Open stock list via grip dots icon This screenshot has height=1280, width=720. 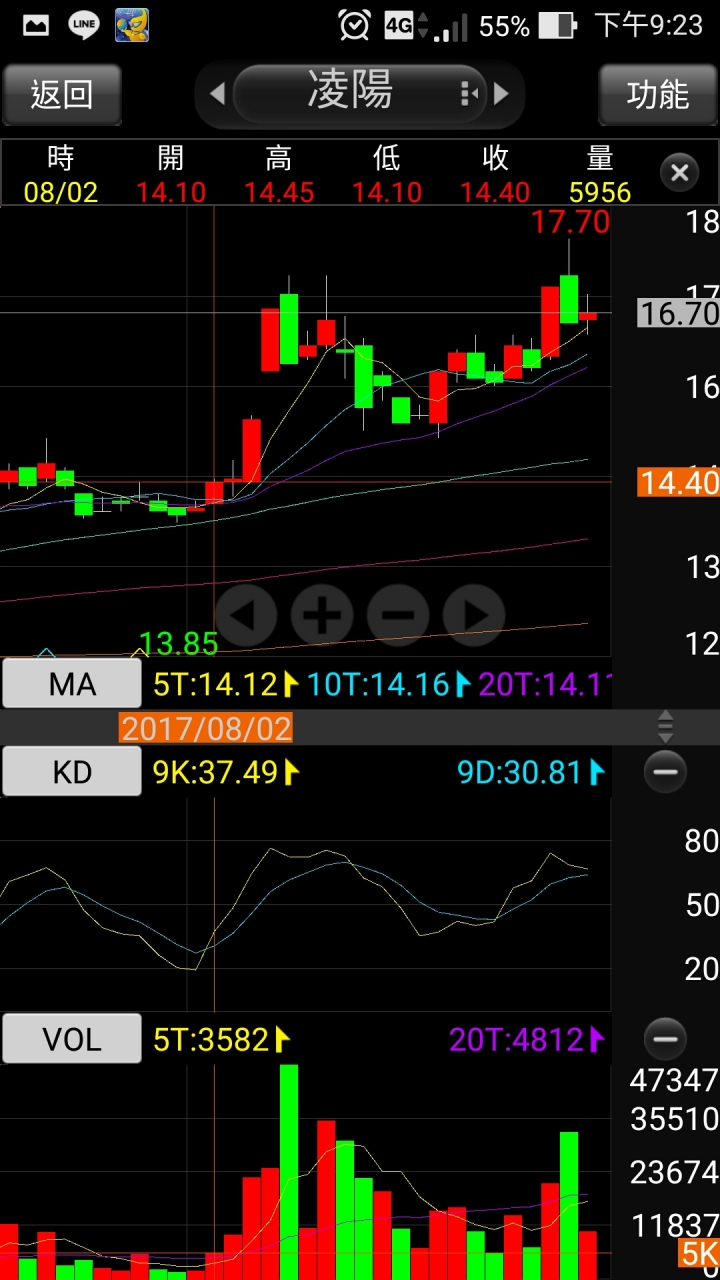click(x=469, y=94)
